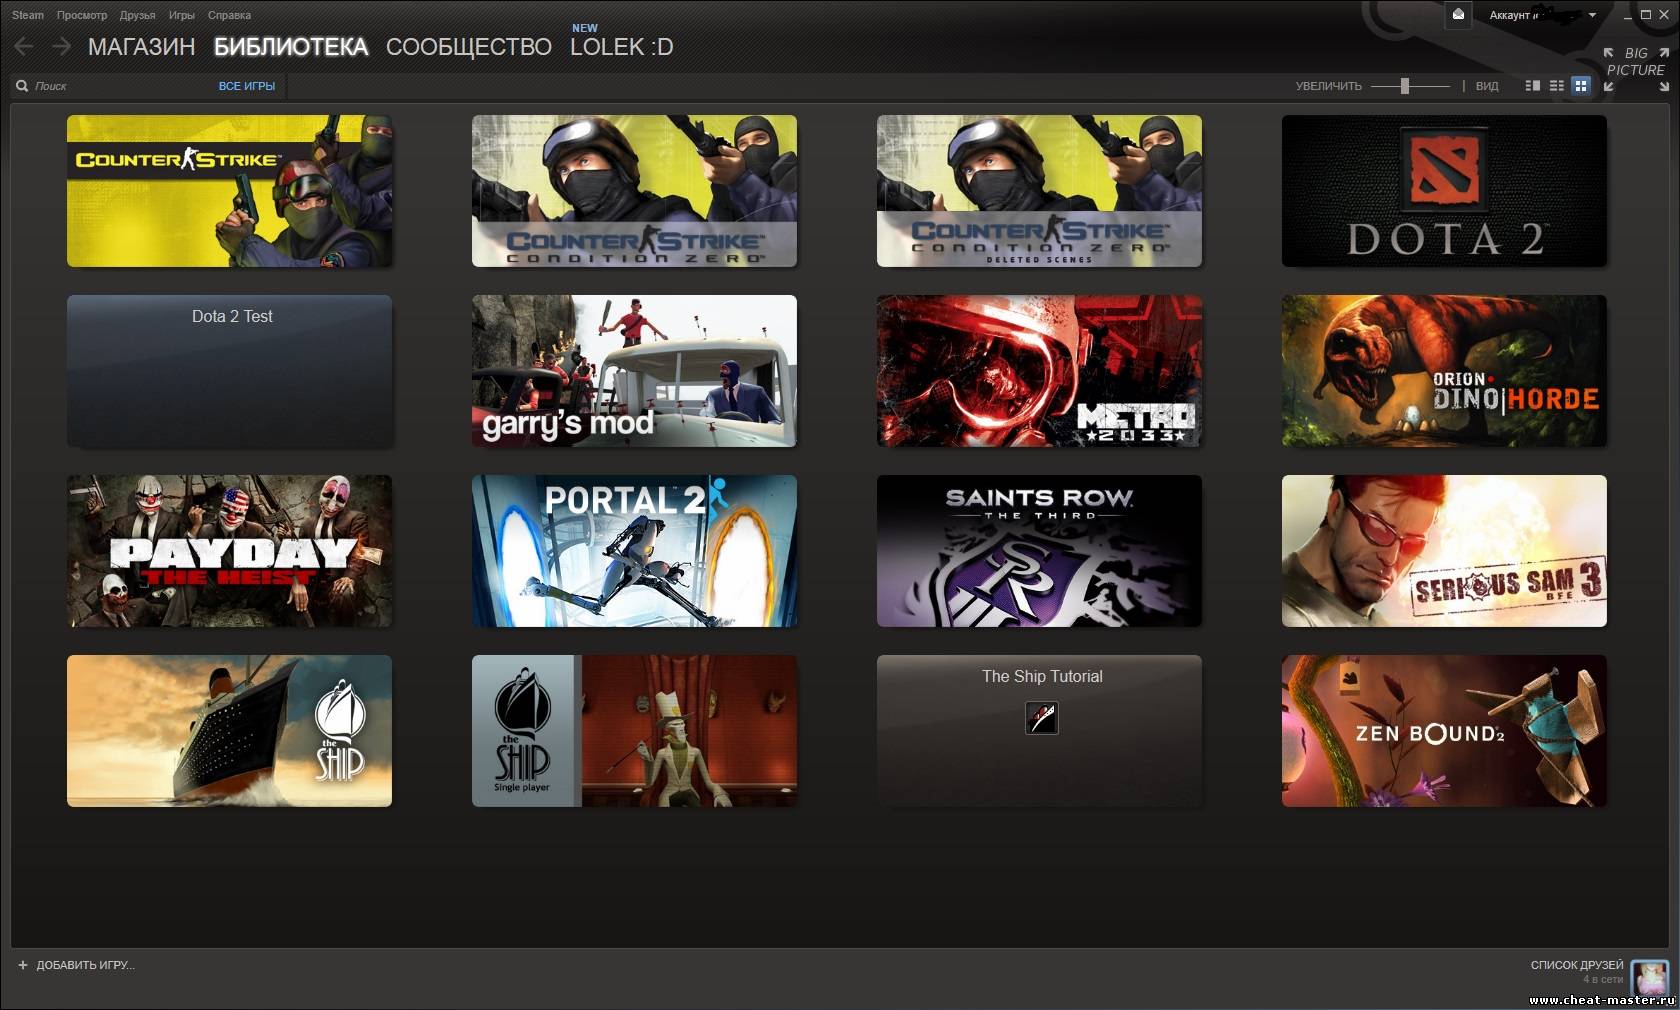Open friends list avatar icon
The width and height of the screenshot is (1680, 1010).
(1649, 976)
